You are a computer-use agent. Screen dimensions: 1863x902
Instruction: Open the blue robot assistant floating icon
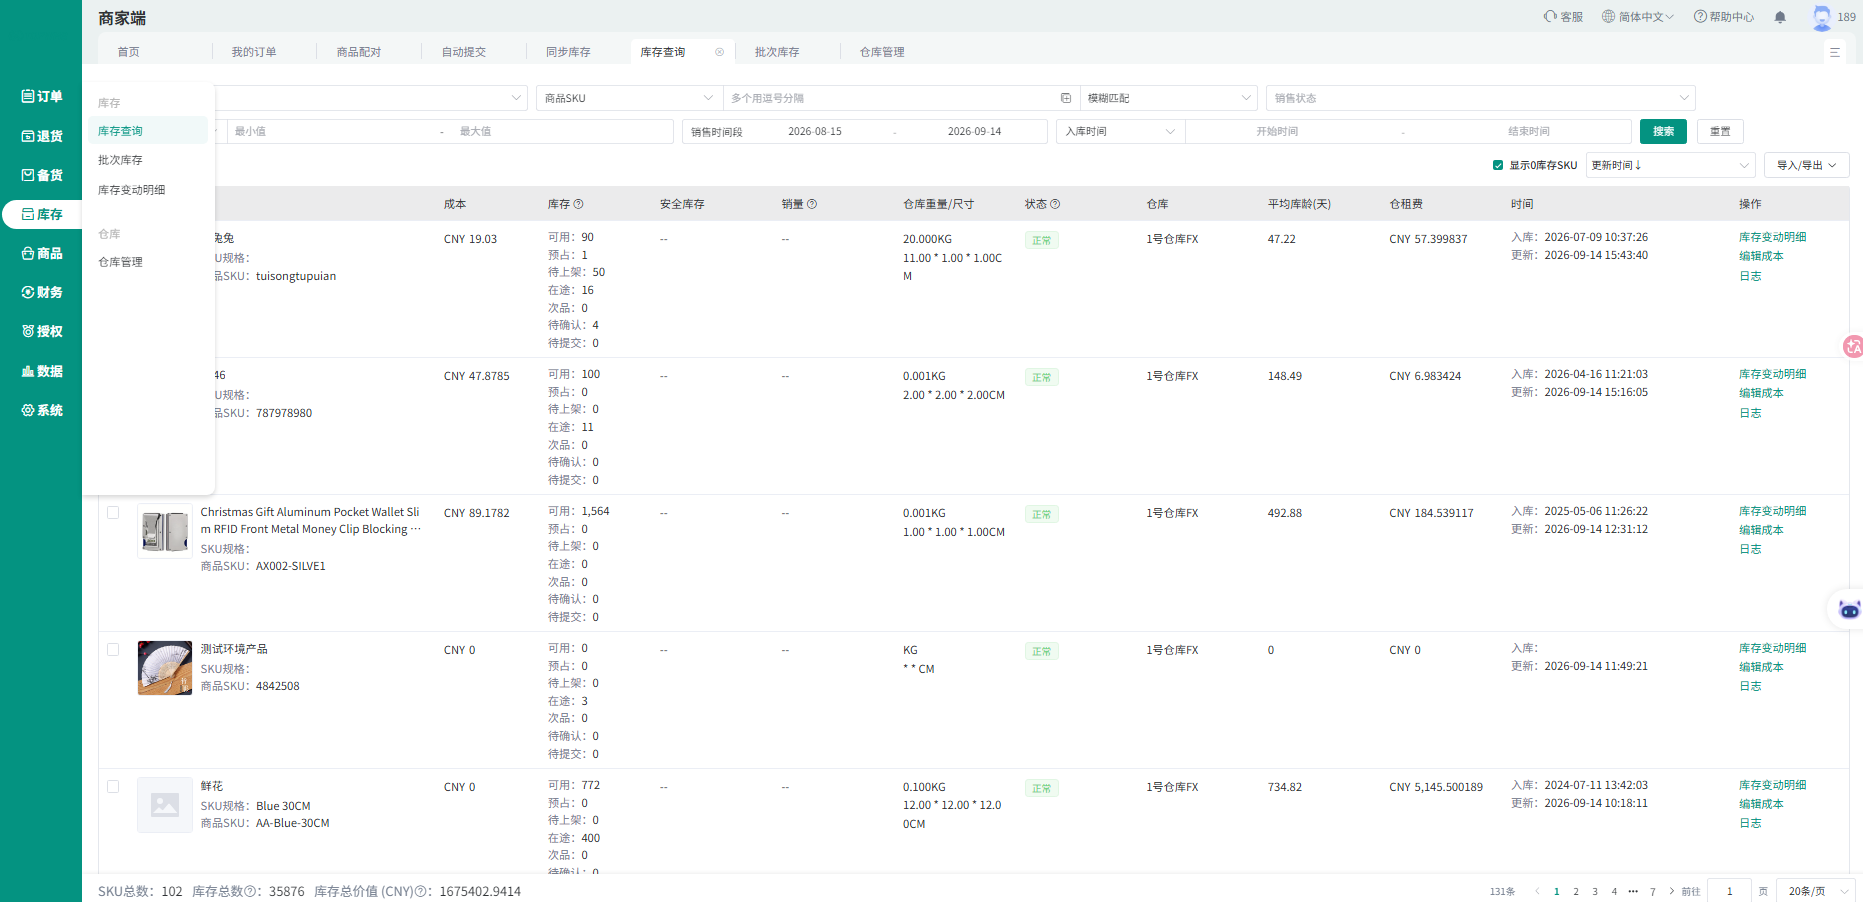(1849, 609)
